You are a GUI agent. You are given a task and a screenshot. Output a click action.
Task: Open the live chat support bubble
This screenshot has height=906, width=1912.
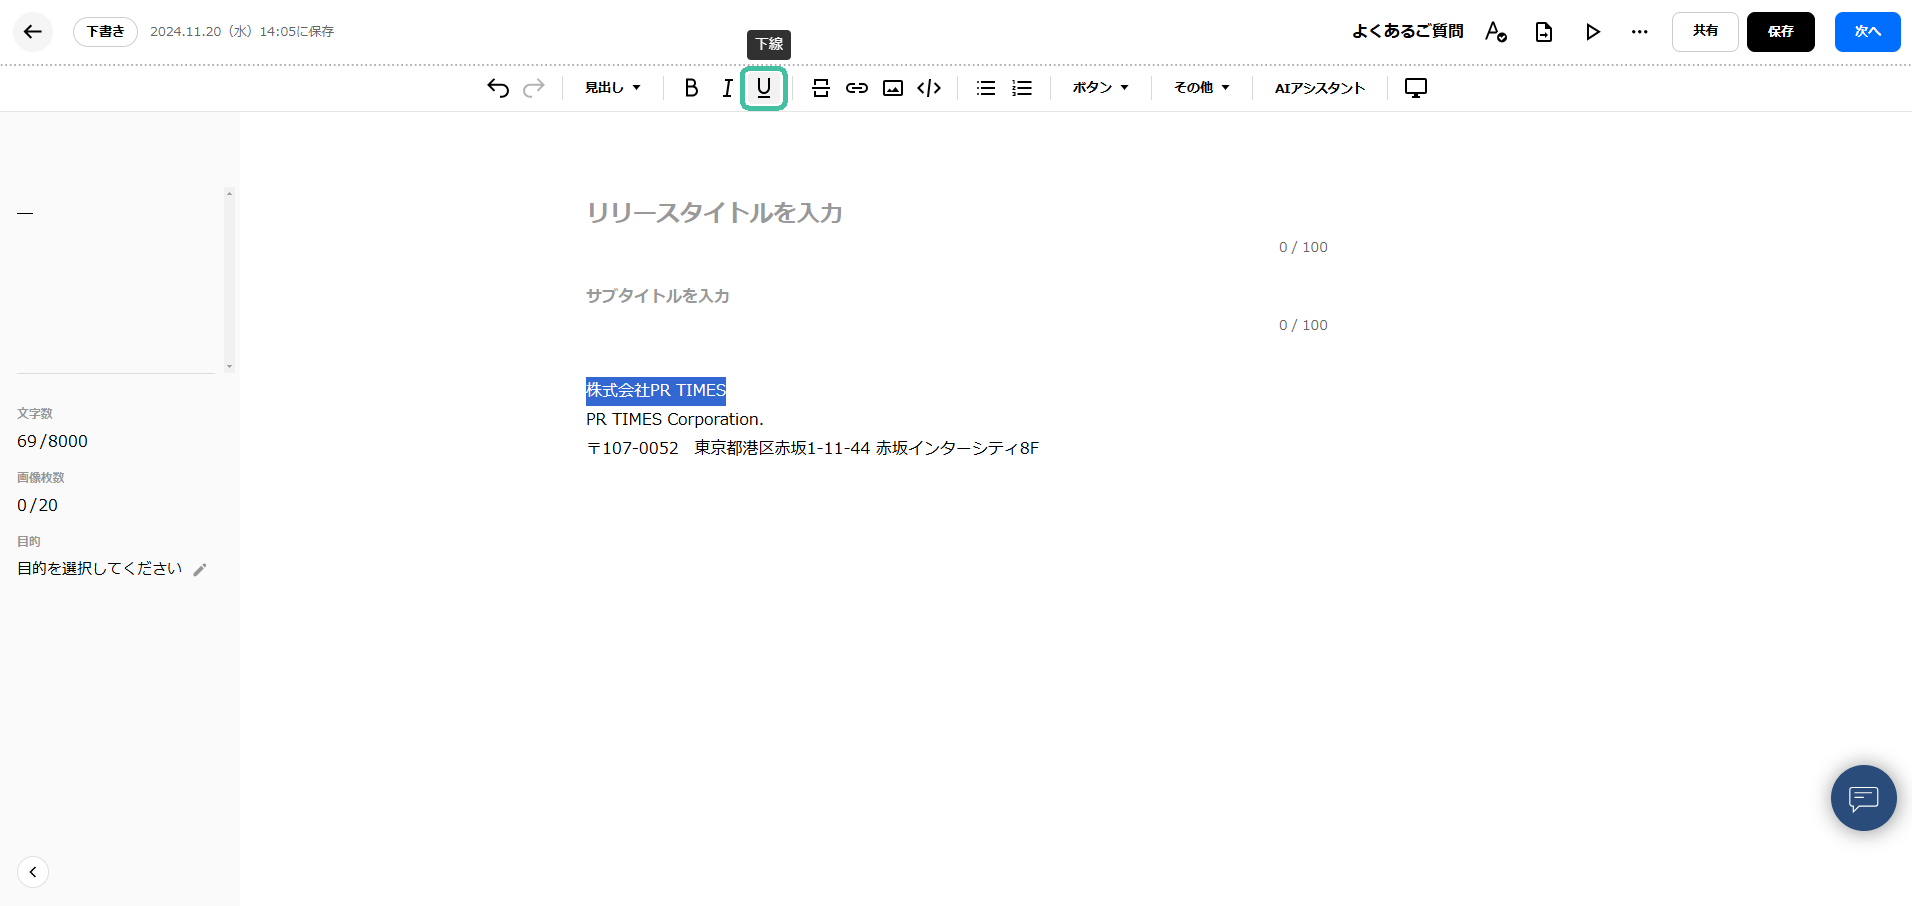1863,798
